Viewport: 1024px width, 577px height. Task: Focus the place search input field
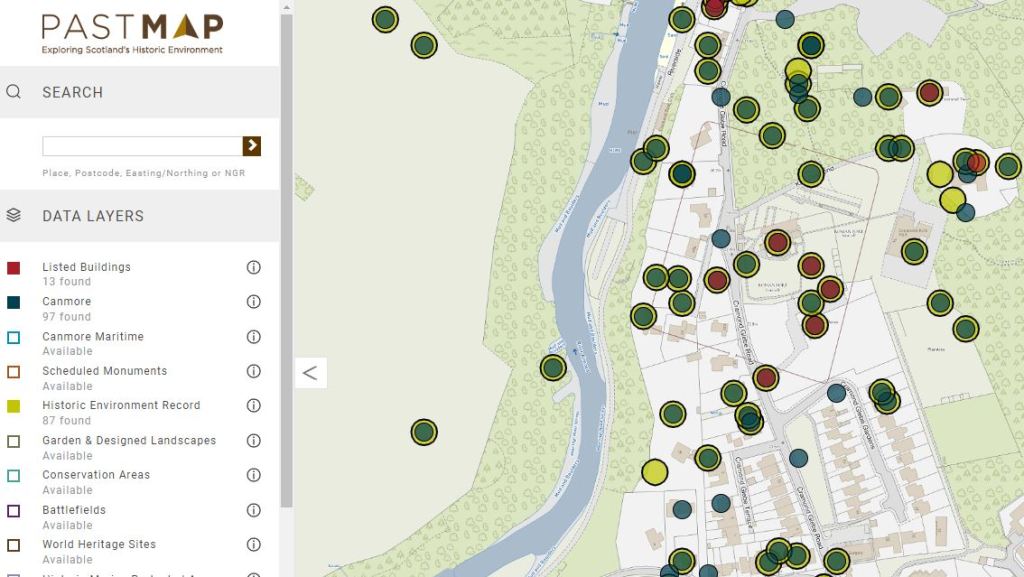[142, 146]
